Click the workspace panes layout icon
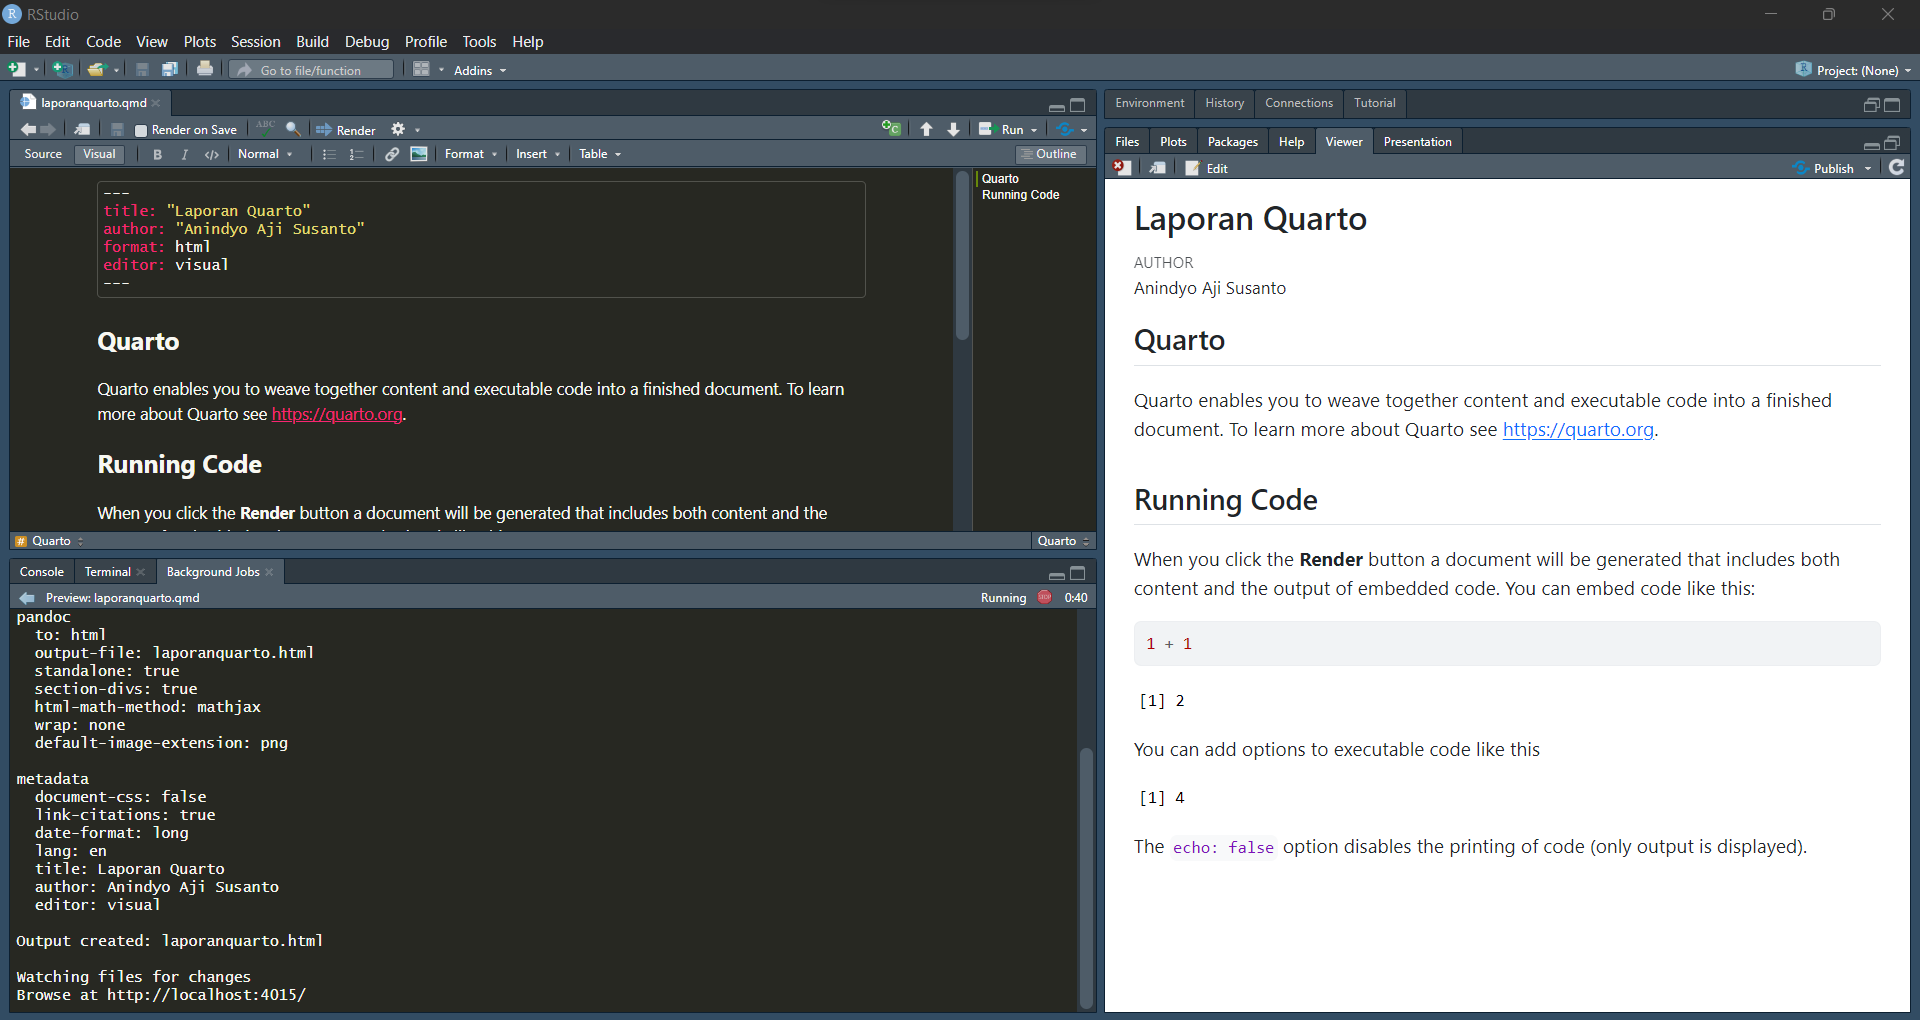1920x1020 pixels. click(x=422, y=70)
